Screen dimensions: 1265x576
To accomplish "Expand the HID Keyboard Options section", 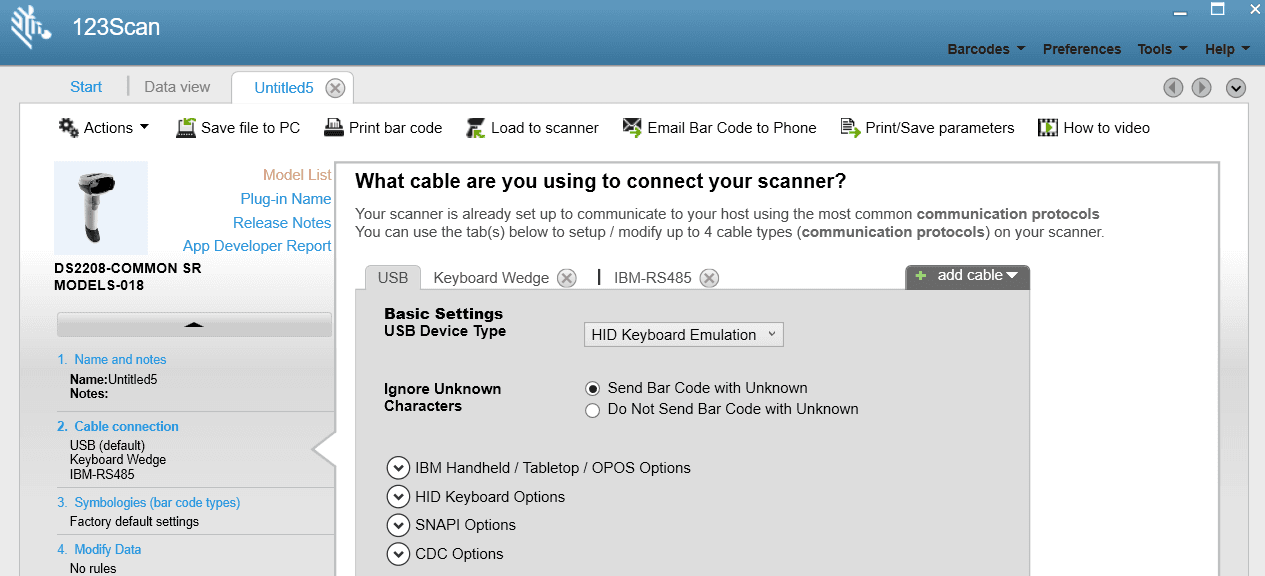I will point(398,497).
